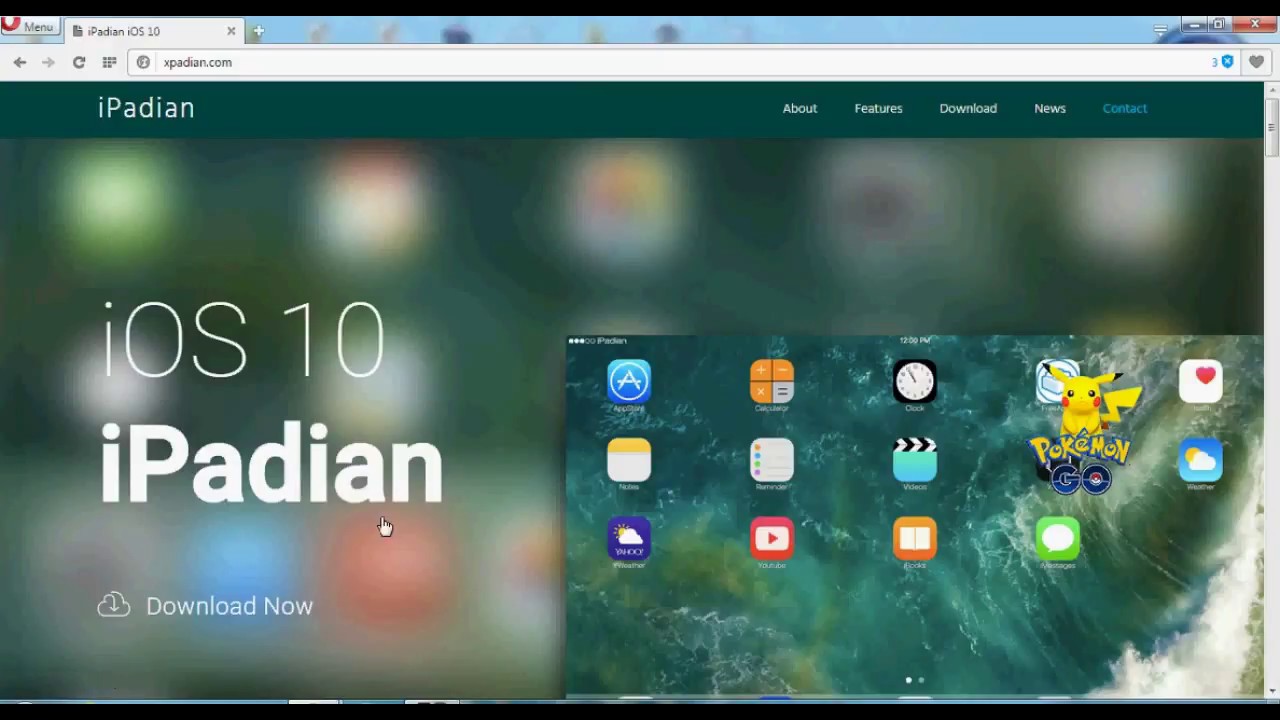Open the Health heart app icon
The image size is (1280, 720).
click(x=1201, y=381)
